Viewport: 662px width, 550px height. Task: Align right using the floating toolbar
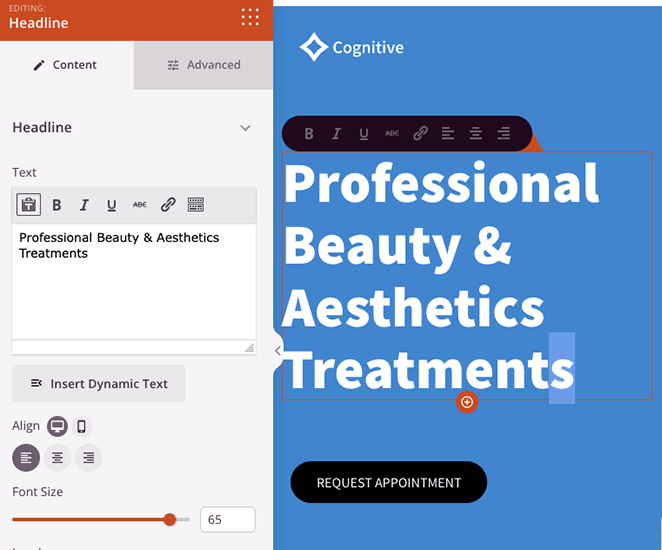[x=504, y=133]
